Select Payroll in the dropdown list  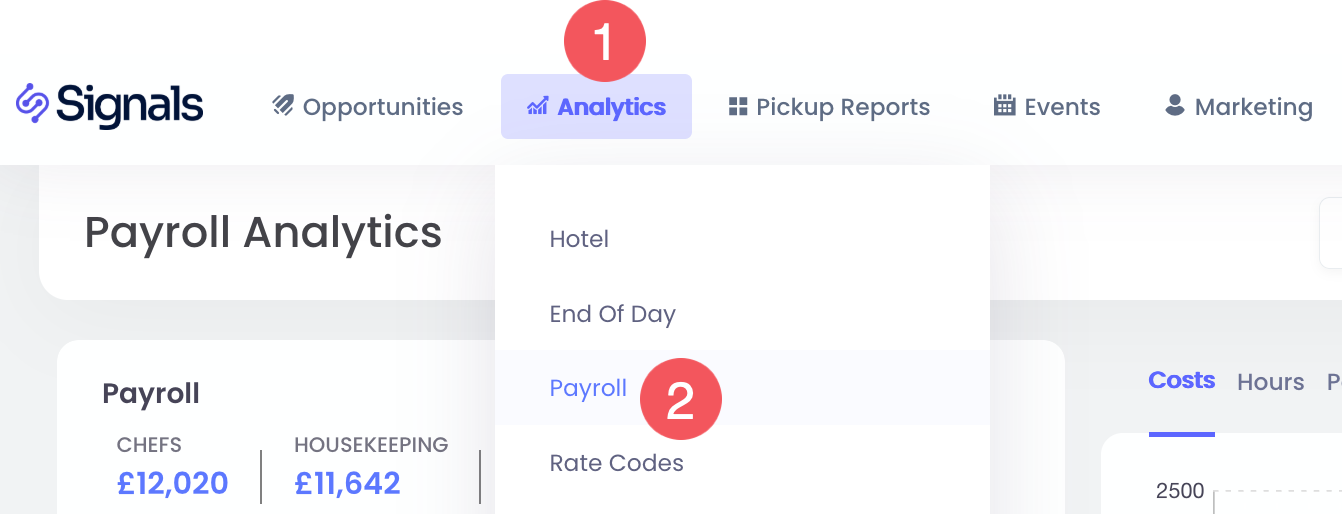[588, 388]
